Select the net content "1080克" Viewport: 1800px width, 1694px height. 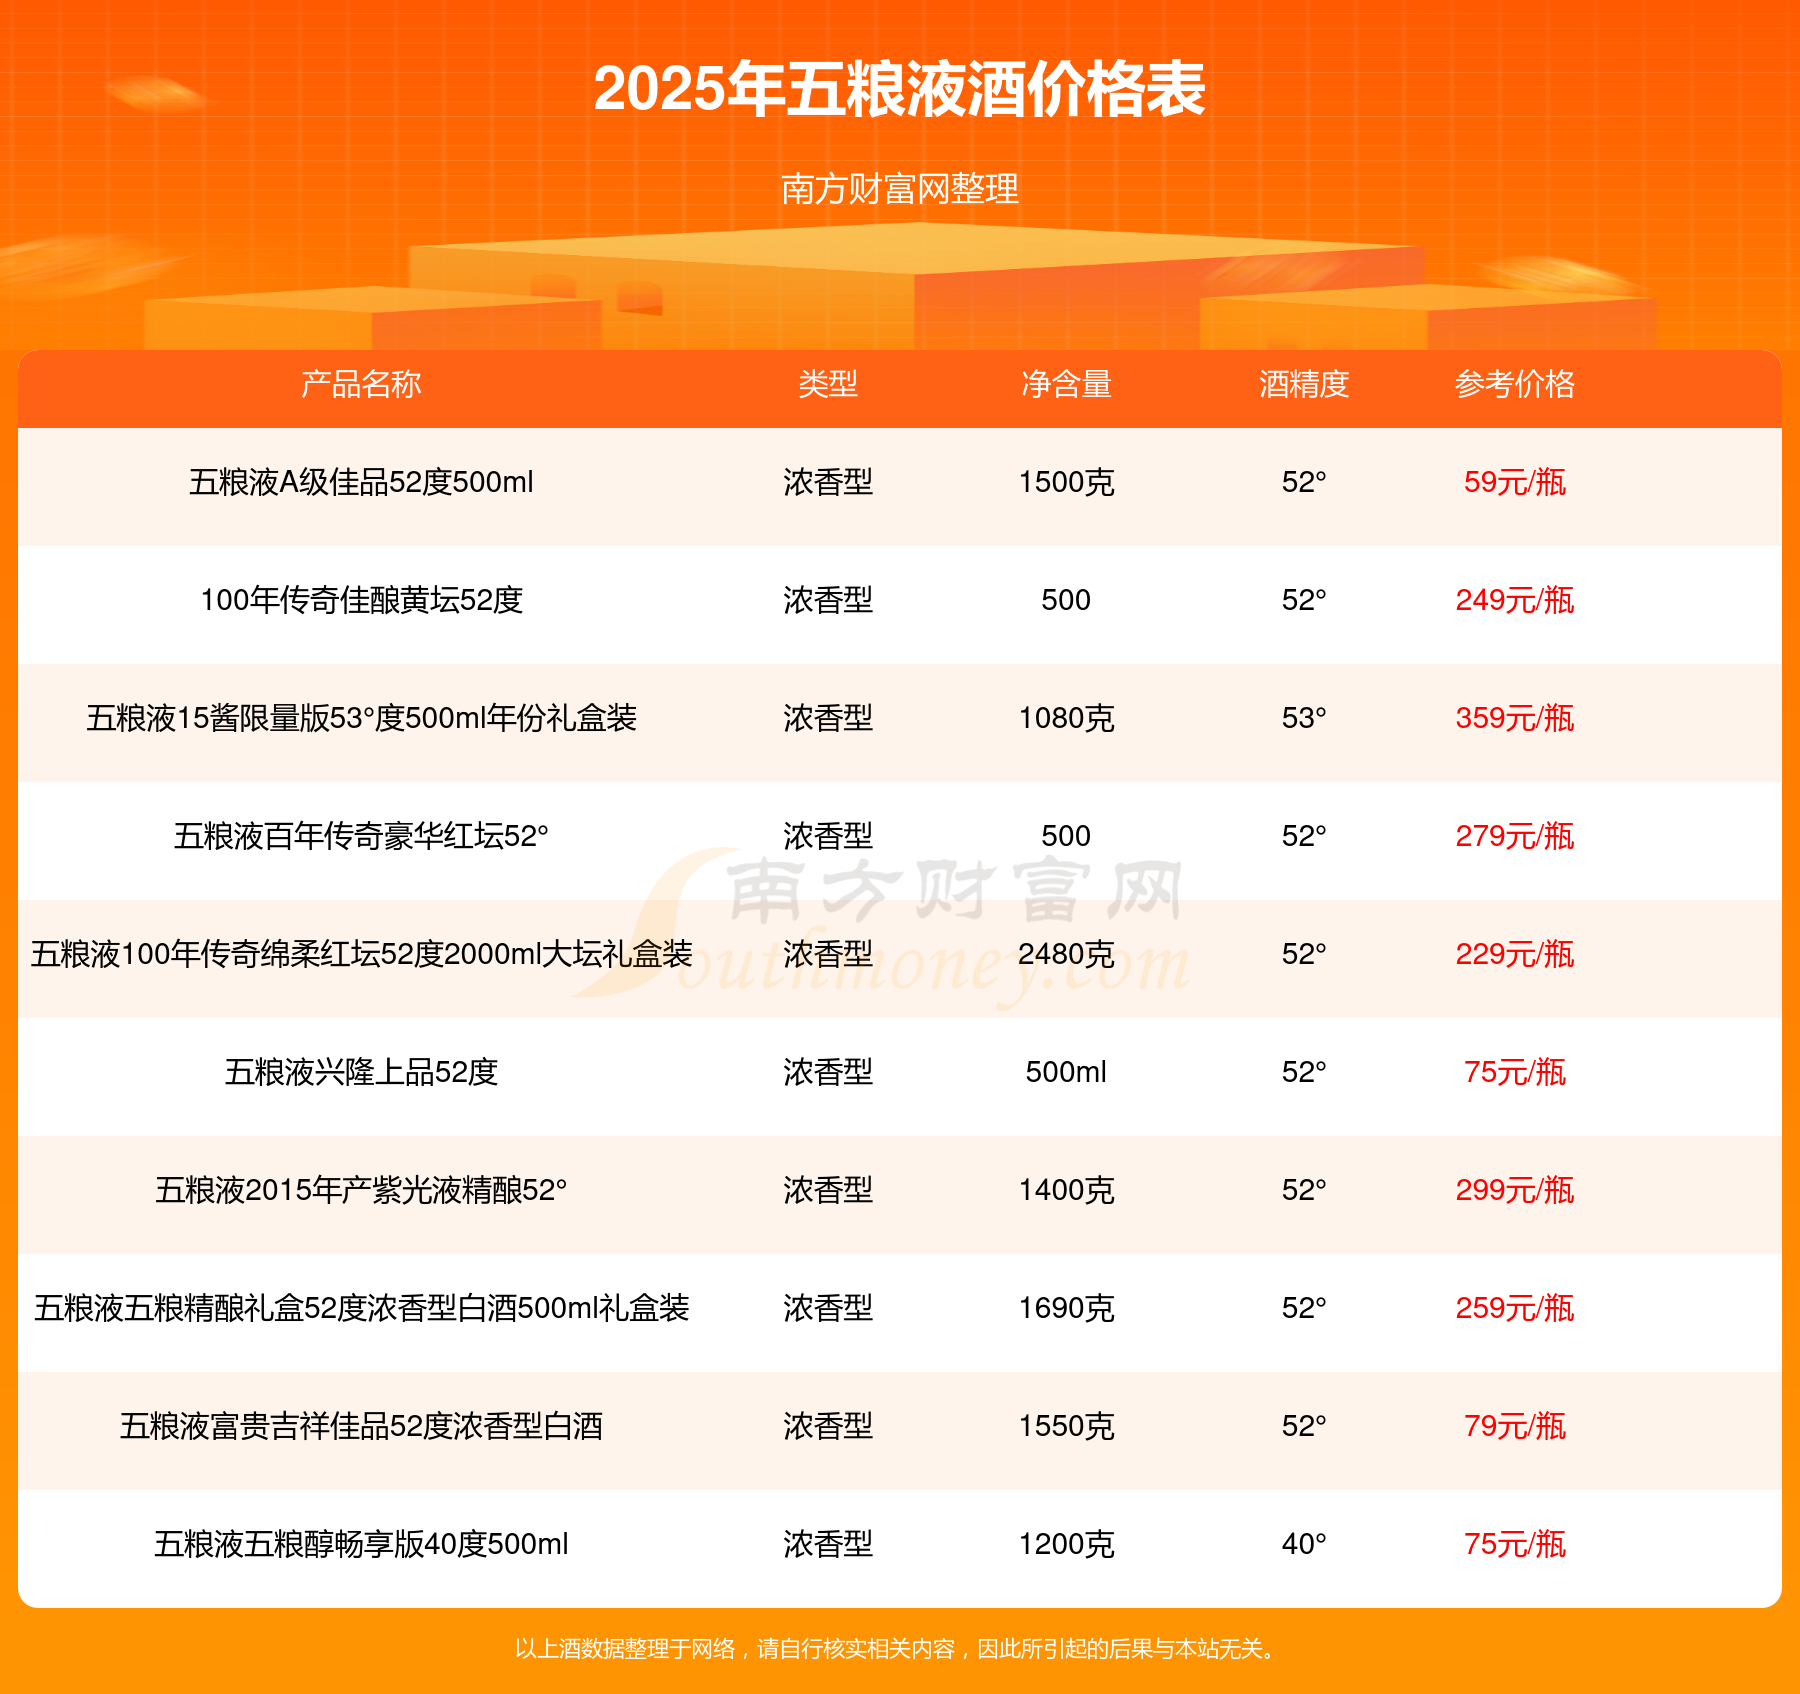[1066, 718]
